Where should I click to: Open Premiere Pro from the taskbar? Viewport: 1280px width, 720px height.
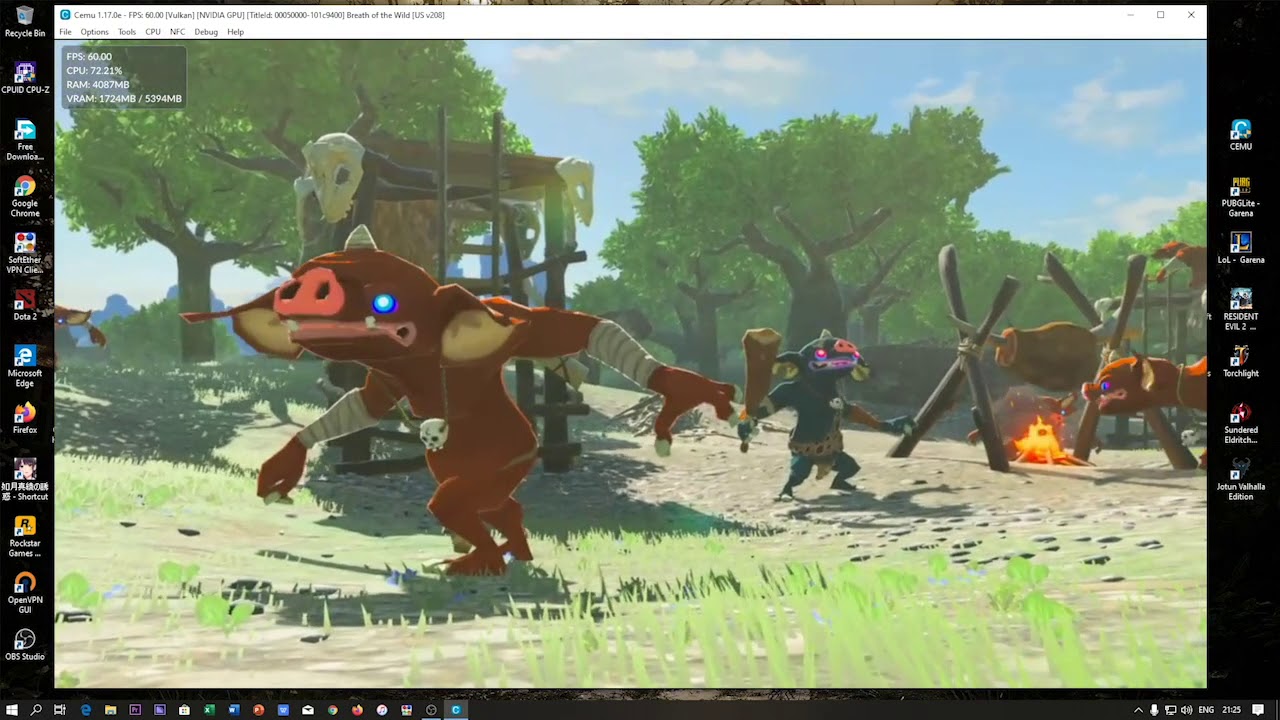[x=135, y=710]
